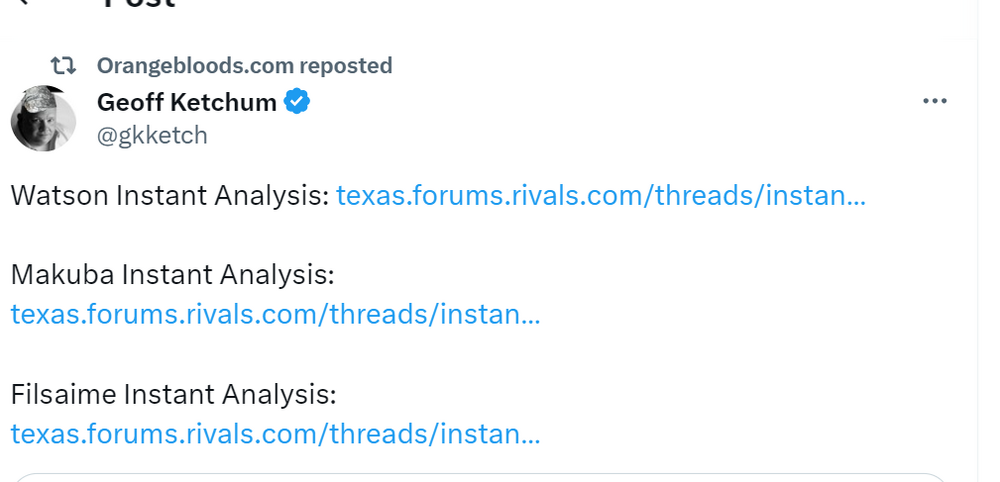
Task: Click the preview card's top edge below post
Action: pyautogui.click(x=480, y=476)
